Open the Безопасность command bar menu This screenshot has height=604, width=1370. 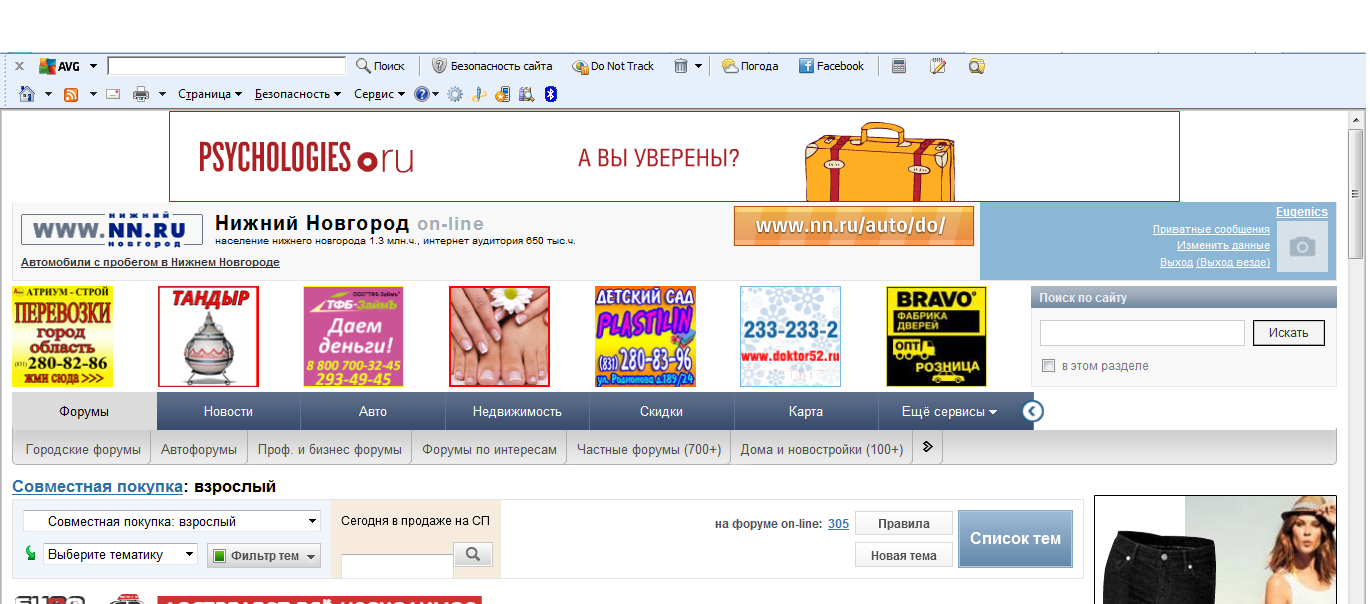298,94
